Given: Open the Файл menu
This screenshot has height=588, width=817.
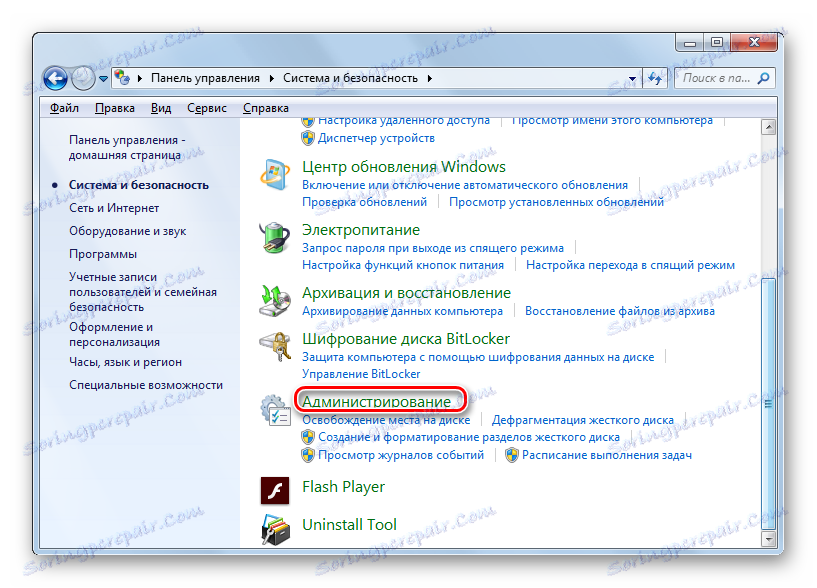Looking at the screenshot, I should click(64, 108).
